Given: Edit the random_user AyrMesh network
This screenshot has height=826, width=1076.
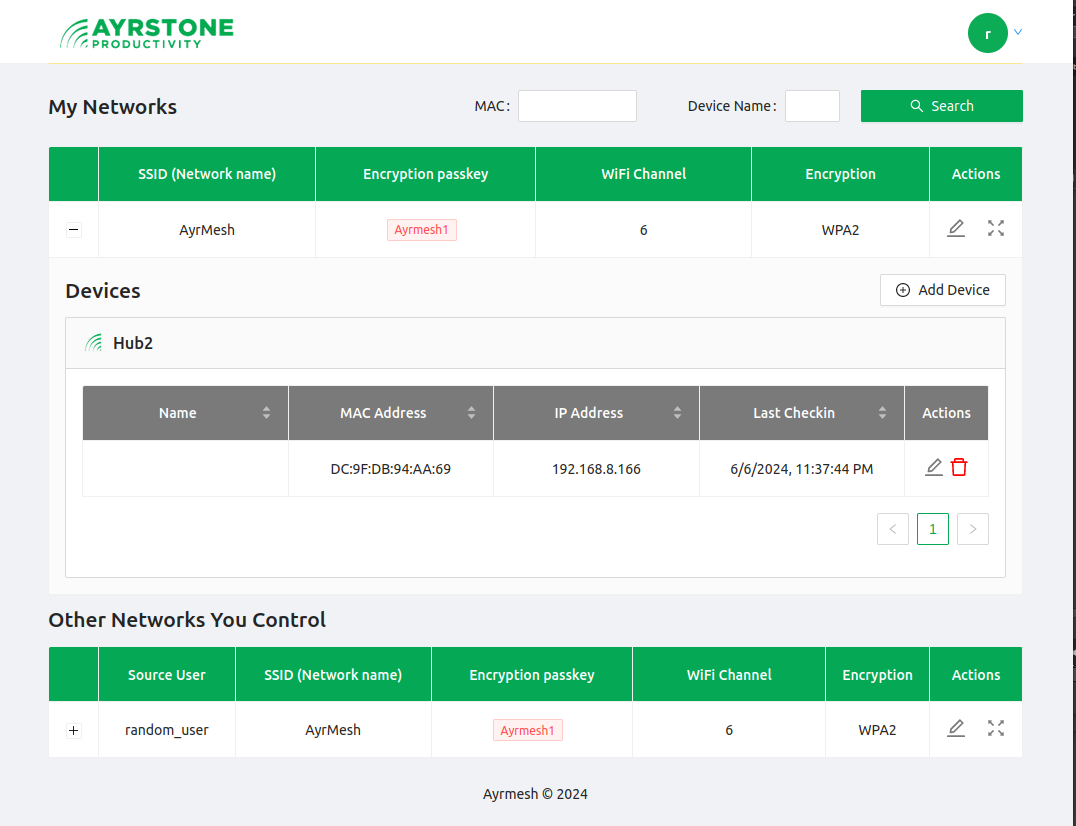Looking at the screenshot, I should point(956,729).
